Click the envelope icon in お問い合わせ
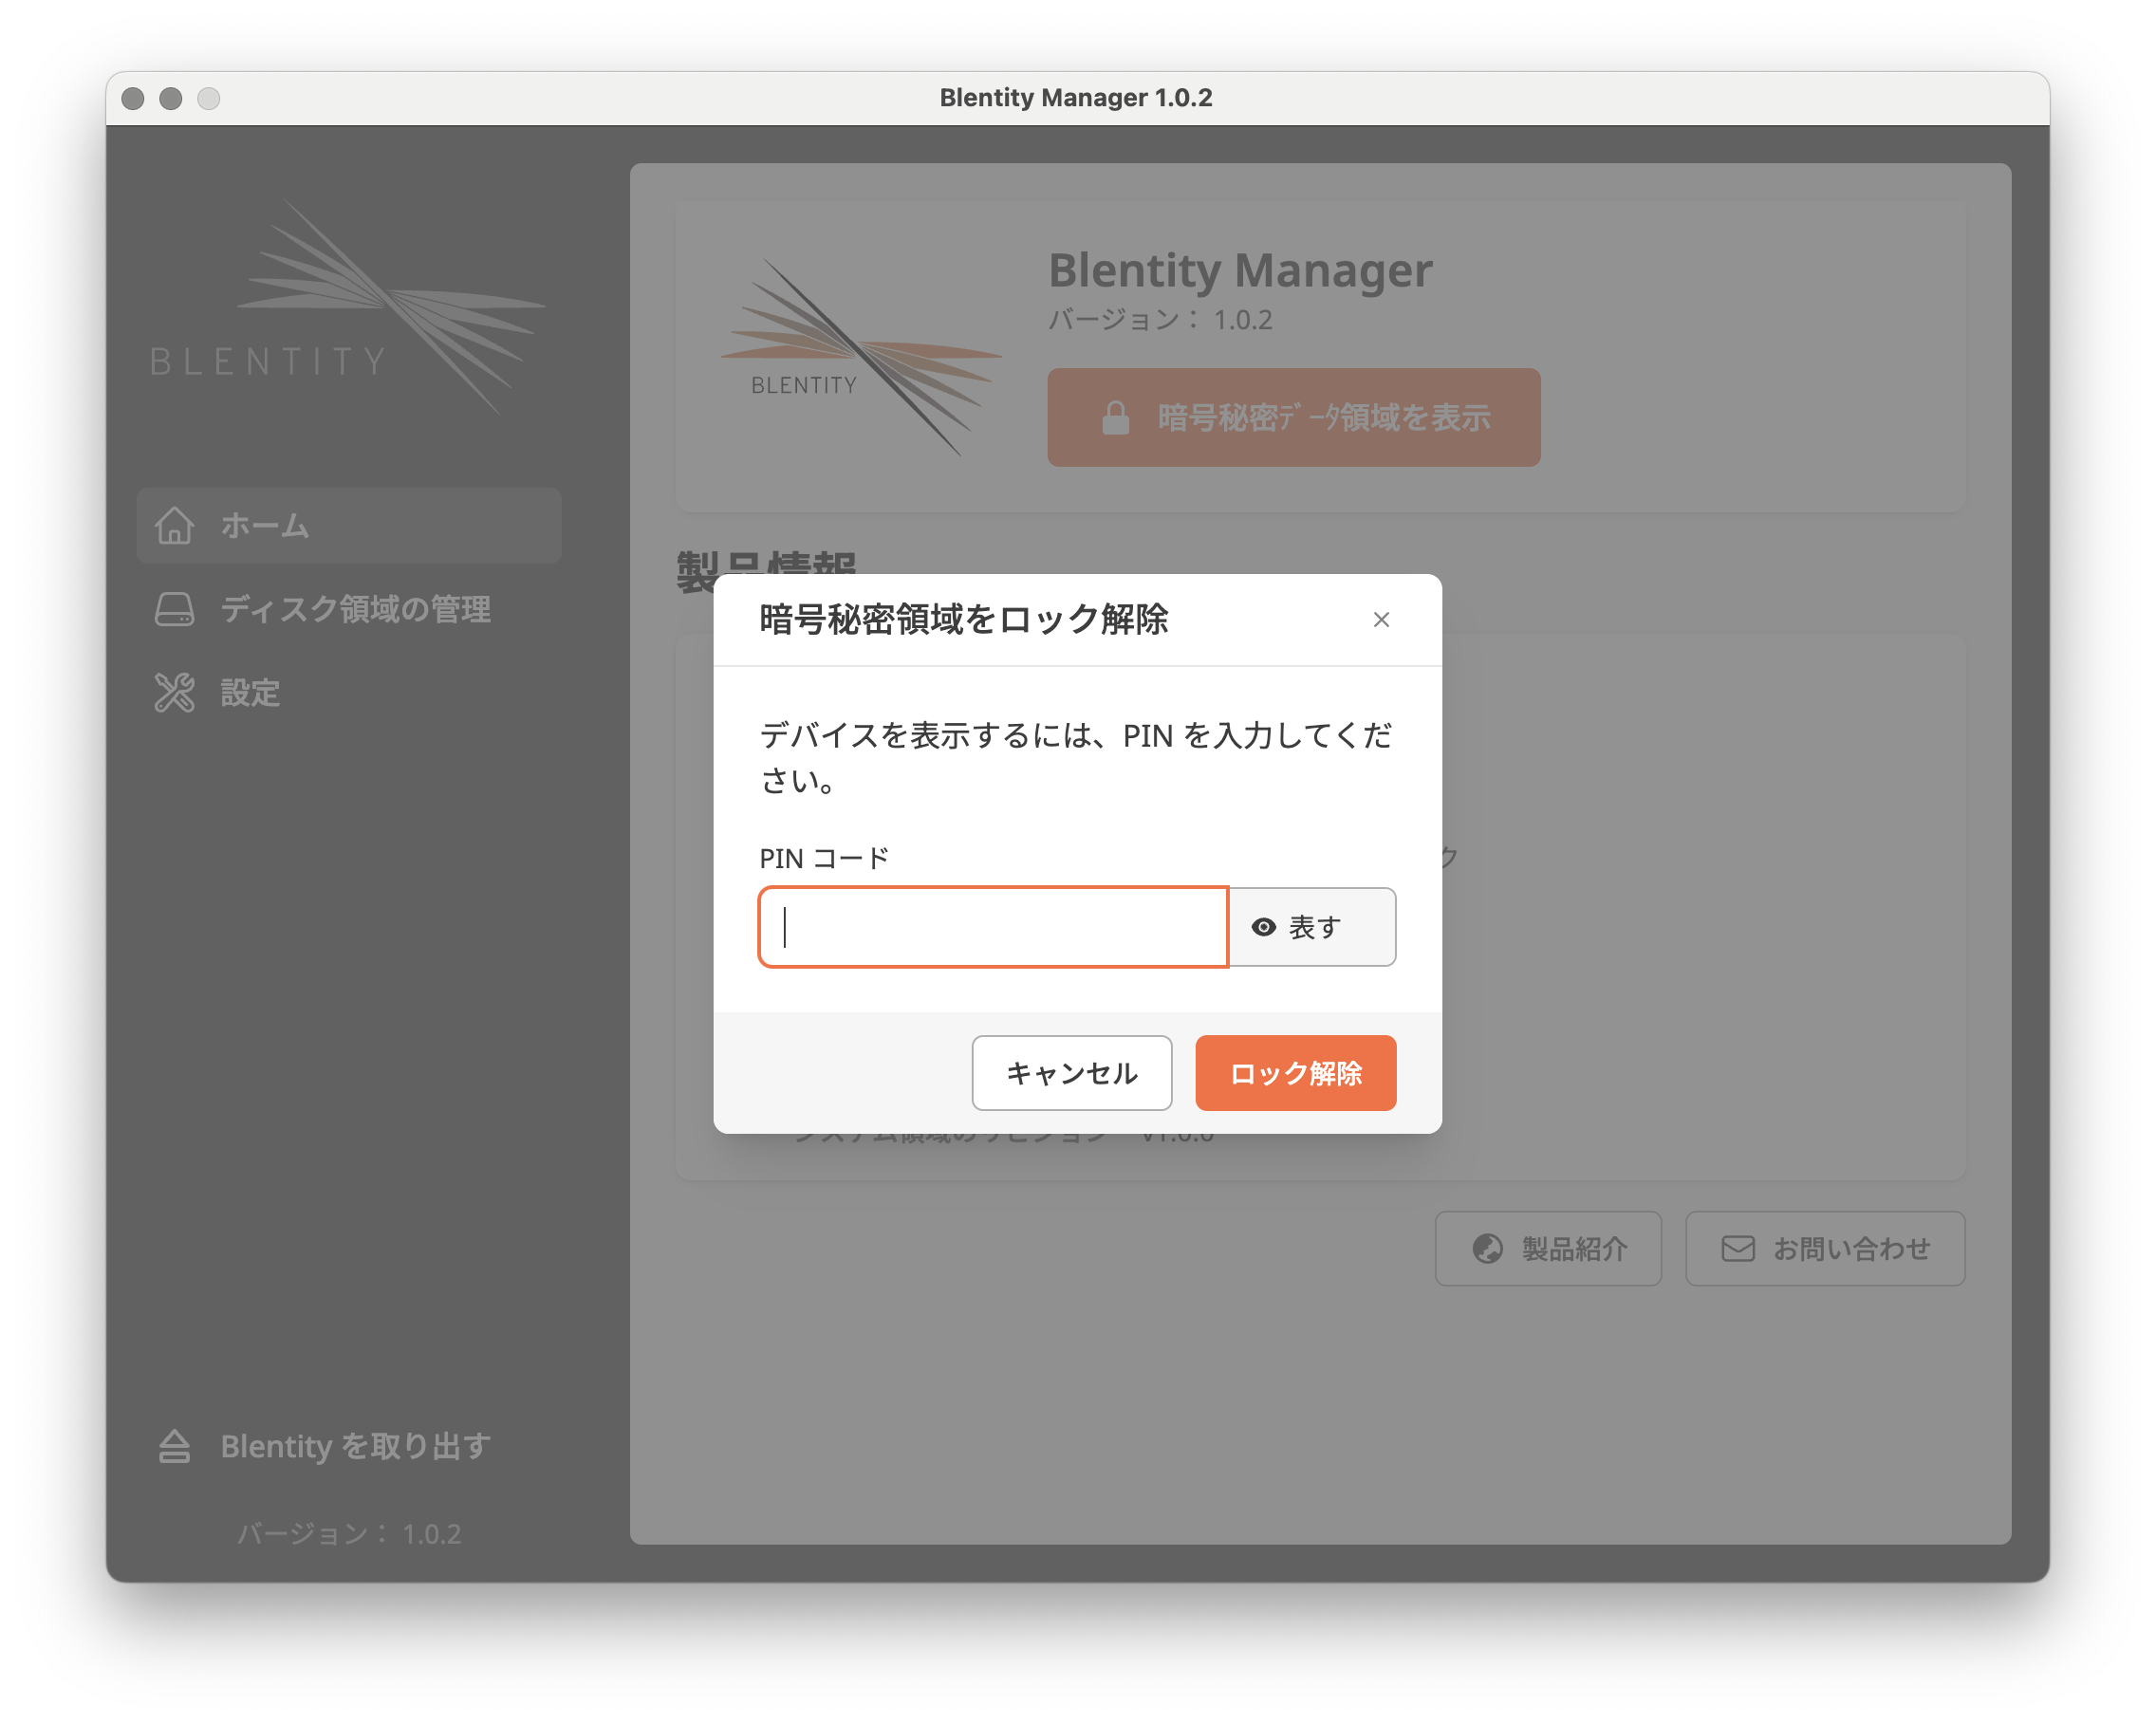 pyautogui.click(x=1738, y=1248)
